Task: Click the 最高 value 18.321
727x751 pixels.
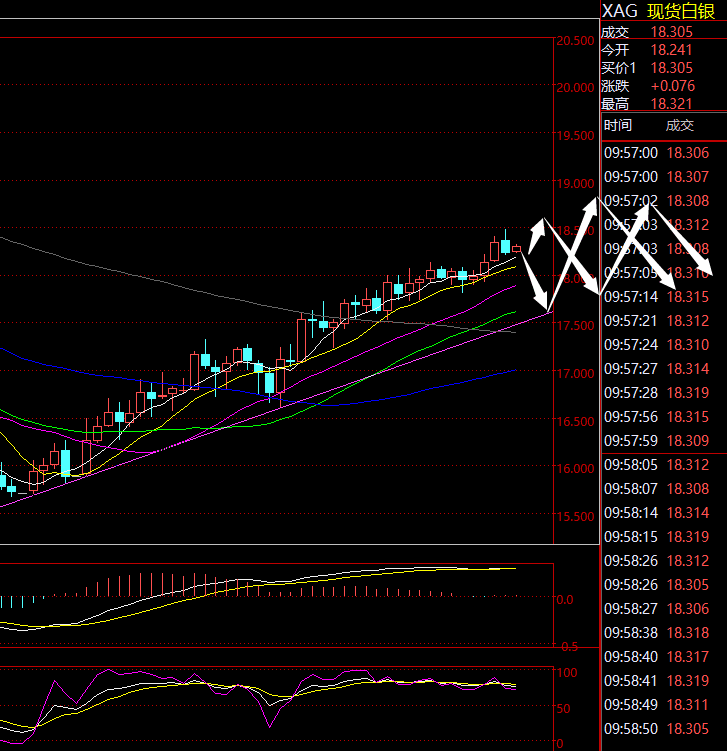Action: pos(669,103)
